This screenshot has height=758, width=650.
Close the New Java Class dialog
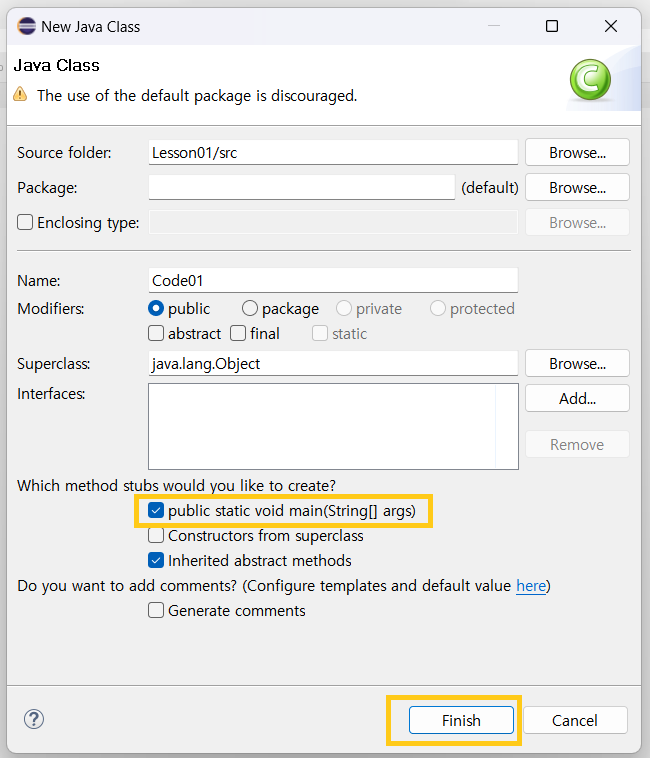610,26
